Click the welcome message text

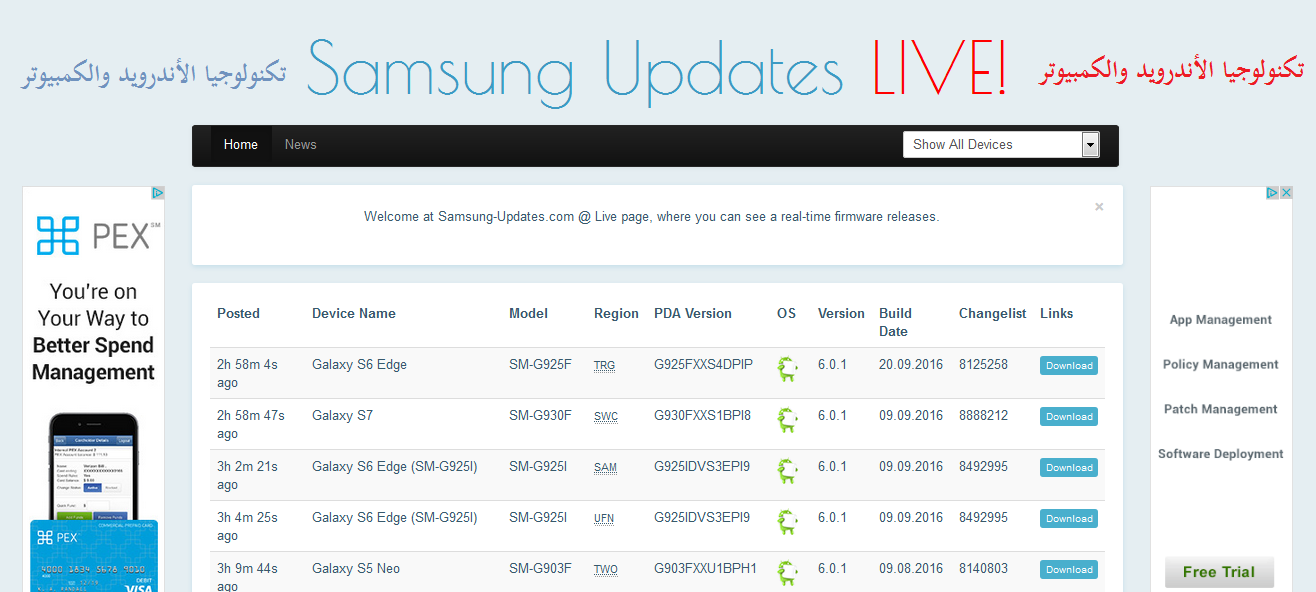pyautogui.click(x=652, y=216)
